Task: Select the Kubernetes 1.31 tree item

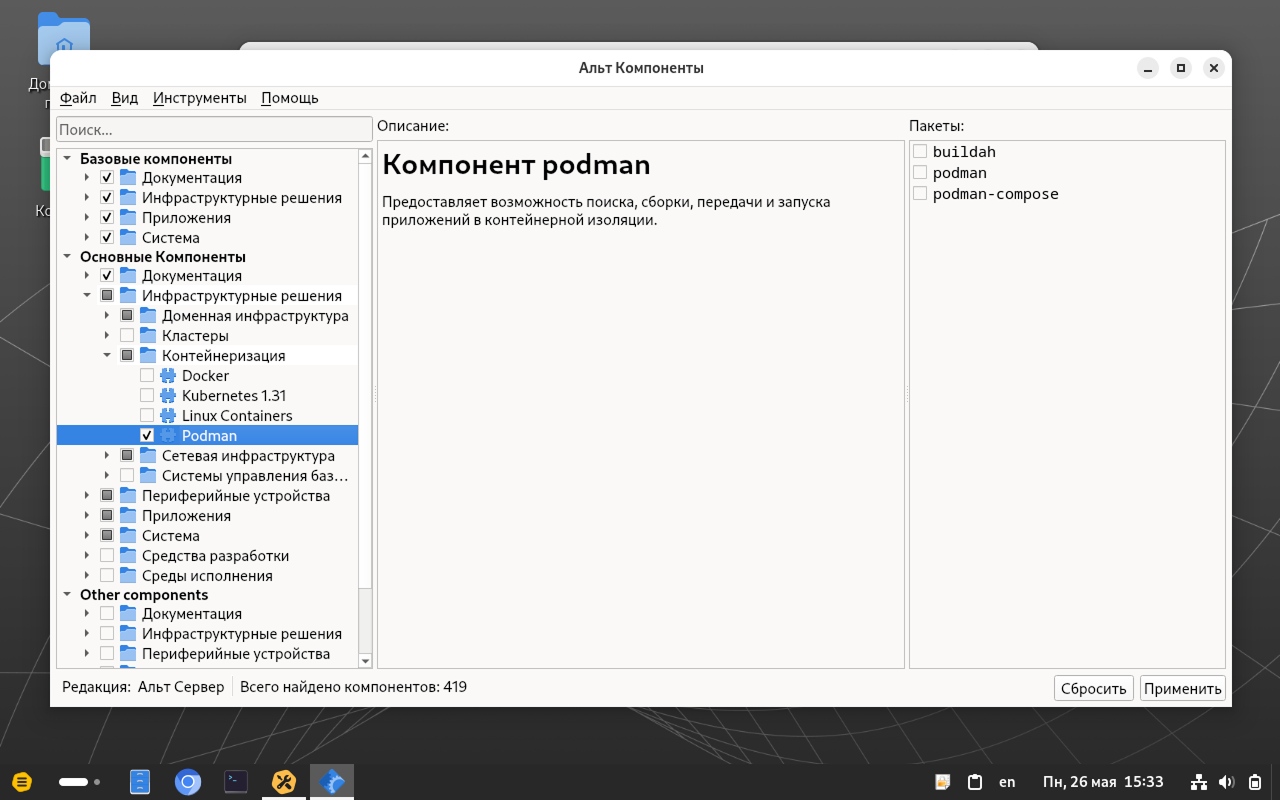Action: tap(234, 395)
